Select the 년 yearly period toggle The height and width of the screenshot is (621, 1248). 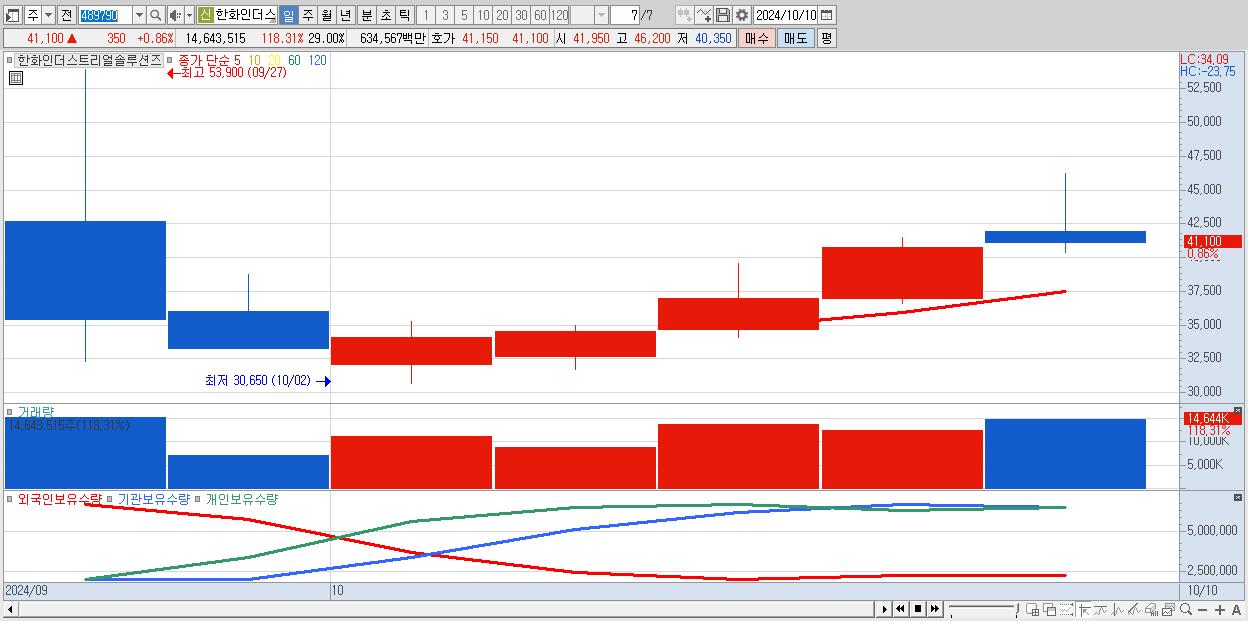point(345,15)
